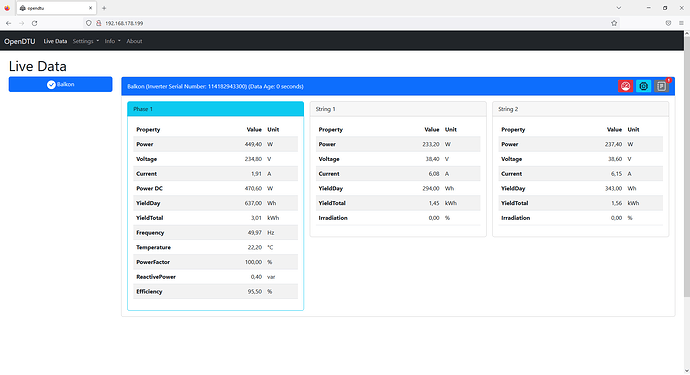Click the ReactivePower property label
The height and width of the screenshot is (375, 690).
[x=156, y=277]
